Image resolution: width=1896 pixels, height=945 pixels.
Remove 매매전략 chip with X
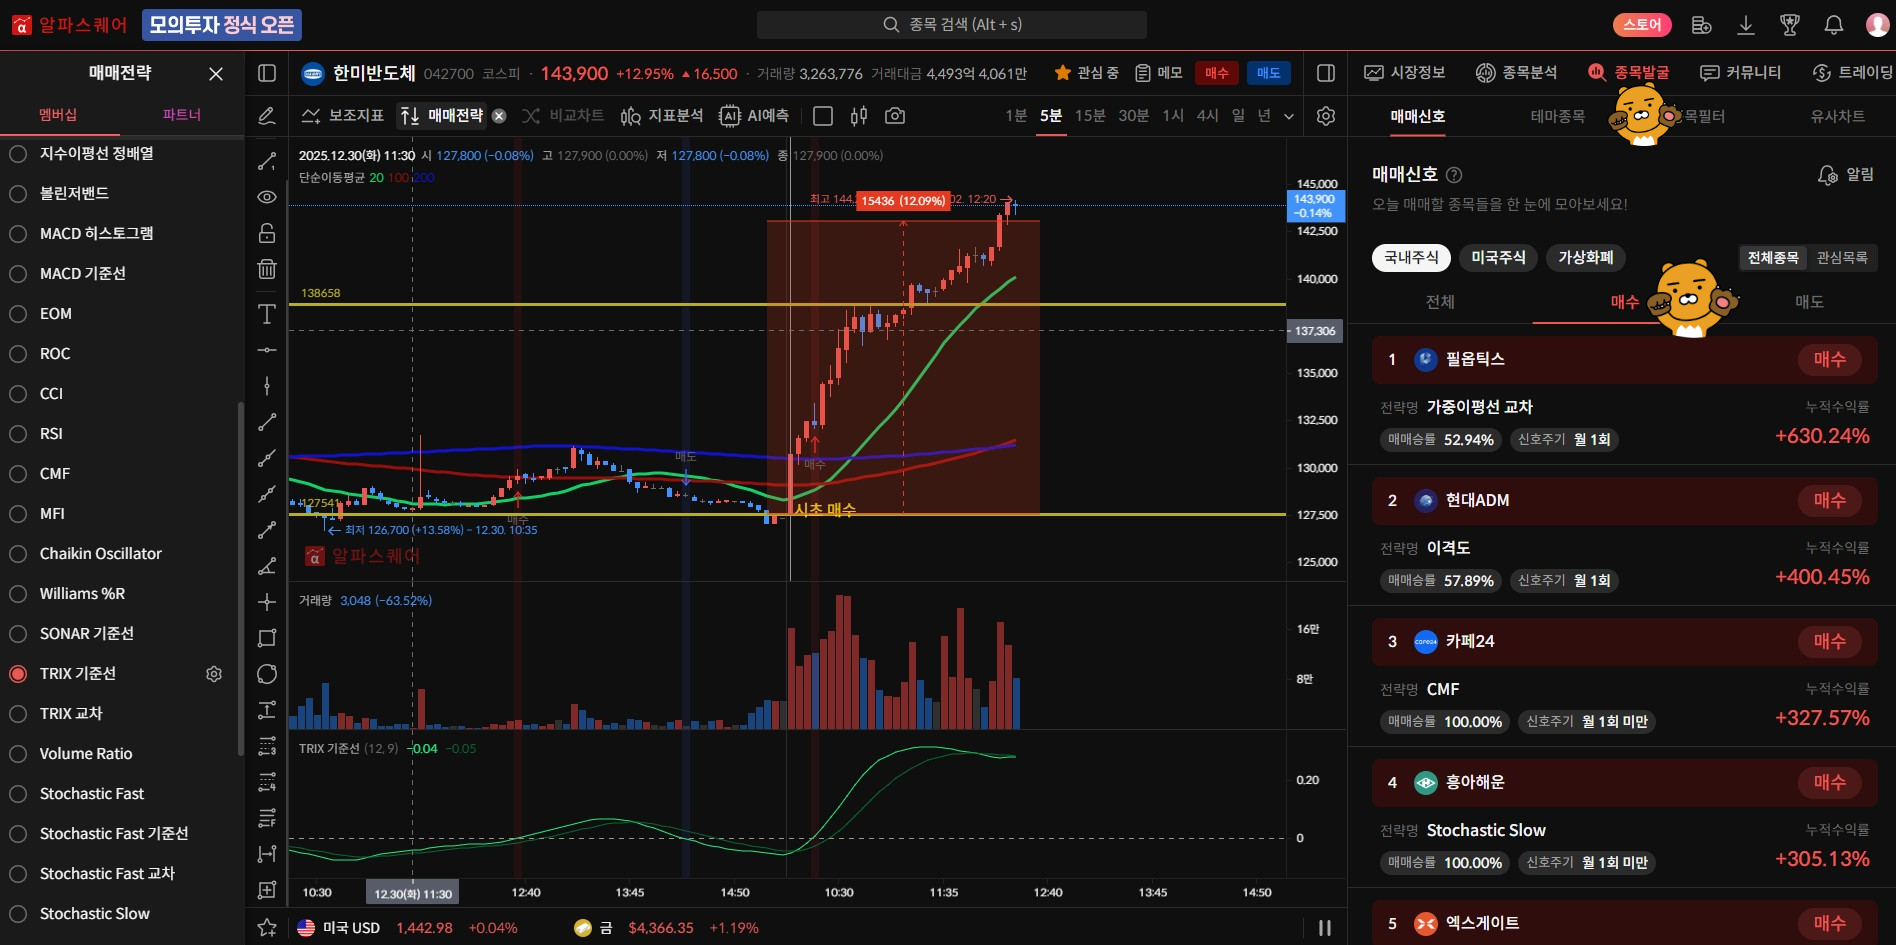[x=499, y=116]
